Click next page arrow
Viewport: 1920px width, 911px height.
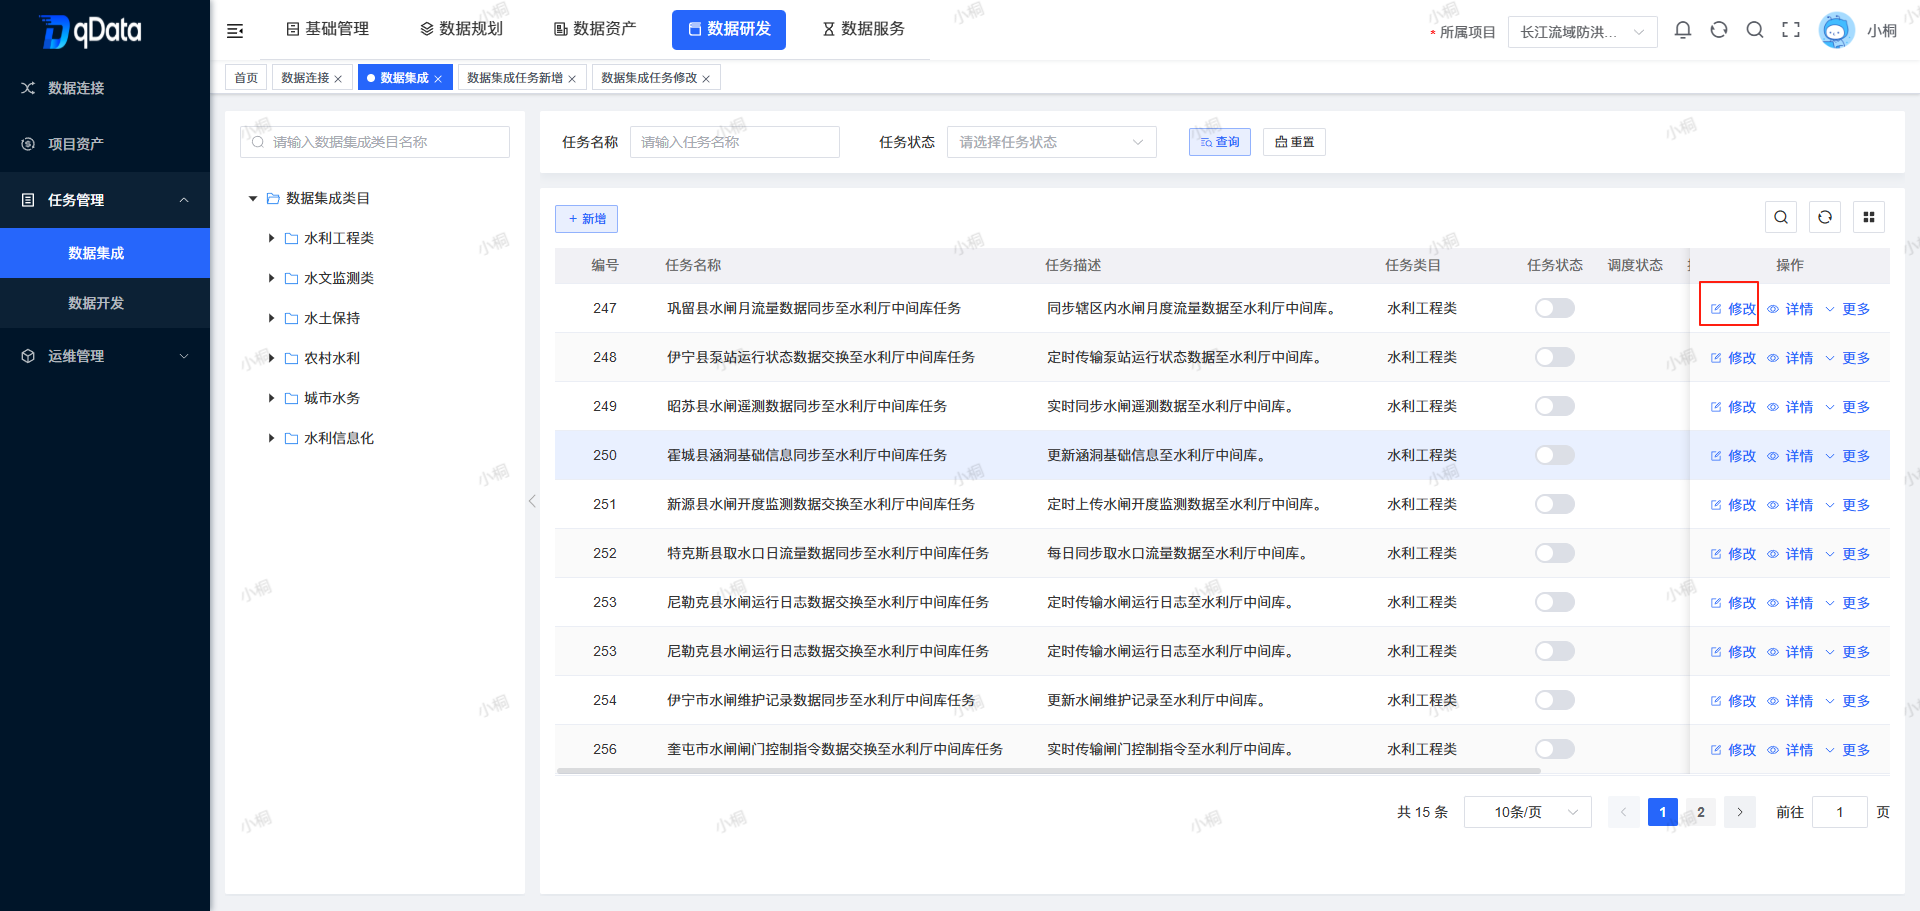pos(1740,812)
